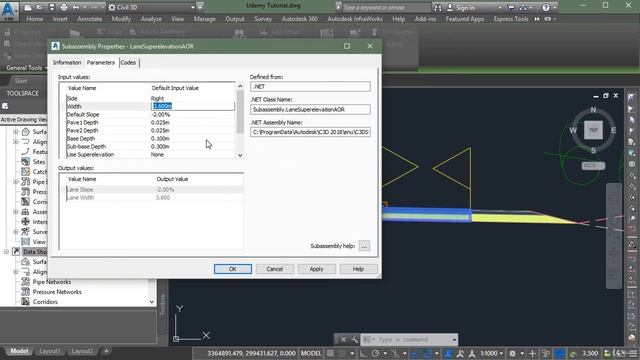Click the Apply button
The height and width of the screenshot is (360, 640).
click(x=316, y=269)
